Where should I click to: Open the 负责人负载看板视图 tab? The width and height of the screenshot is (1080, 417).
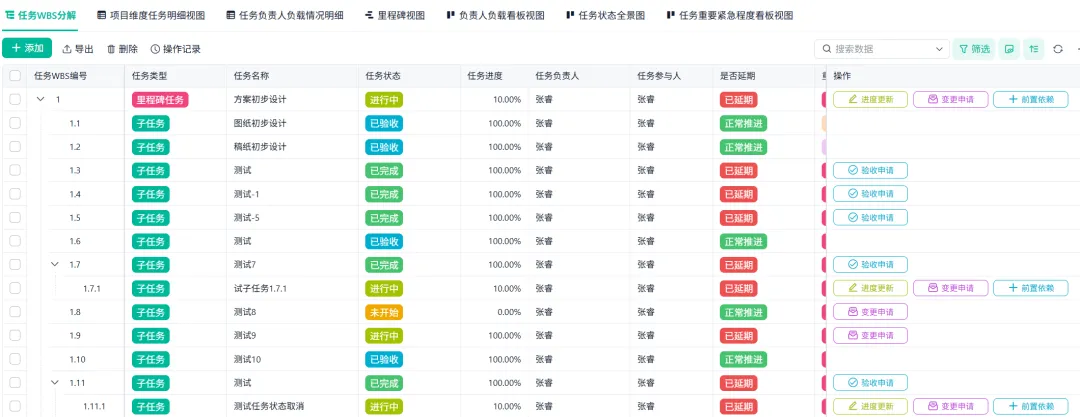pyautogui.click(x=495, y=15)
